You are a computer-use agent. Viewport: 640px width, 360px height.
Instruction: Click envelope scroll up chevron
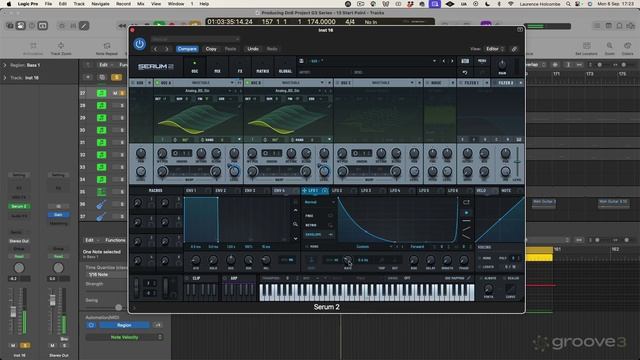tap(296, 210)
